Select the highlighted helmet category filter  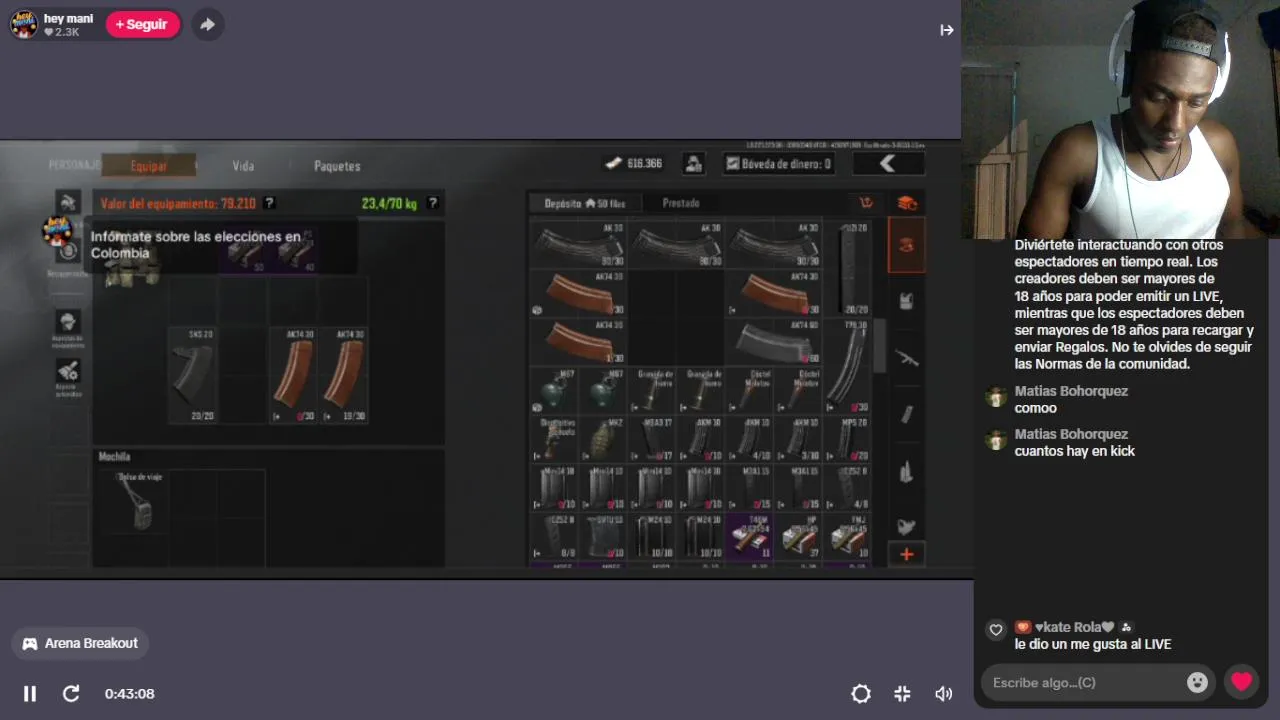907,245
